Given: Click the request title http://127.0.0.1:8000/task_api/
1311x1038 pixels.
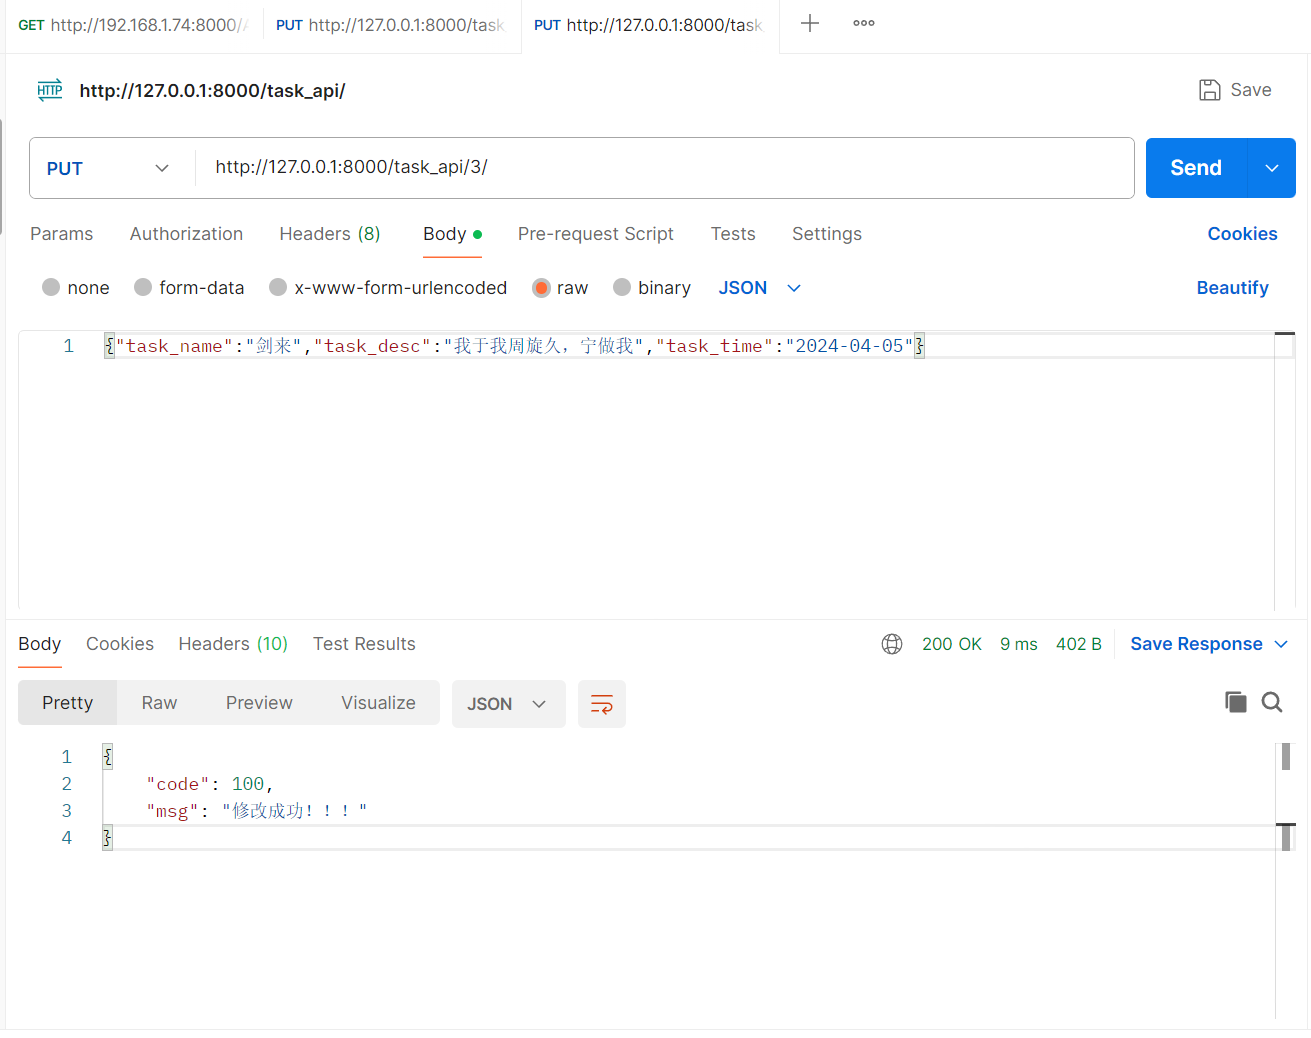Looking at the screenshot, I should [x=212, y=91].
